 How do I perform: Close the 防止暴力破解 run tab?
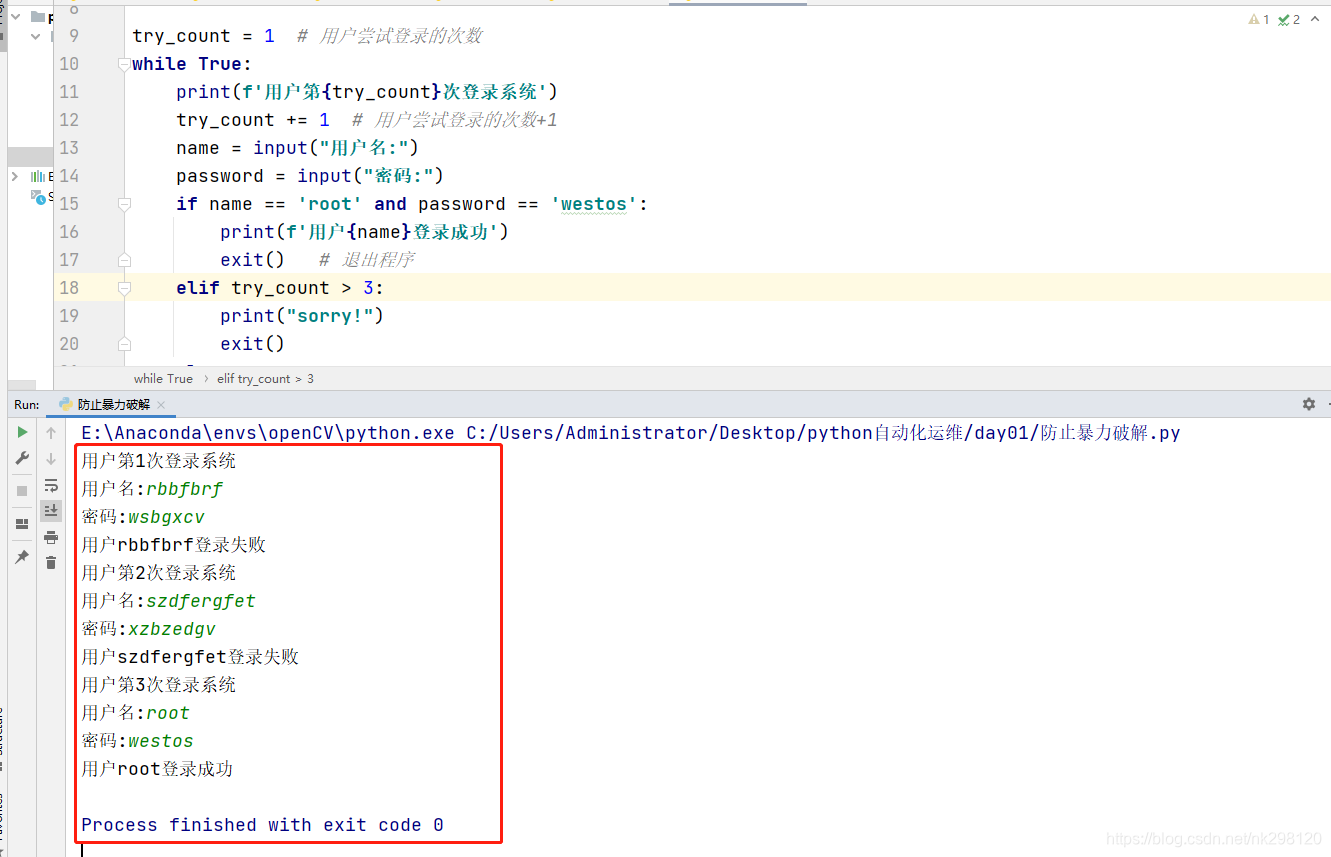(x=161, y=405)
